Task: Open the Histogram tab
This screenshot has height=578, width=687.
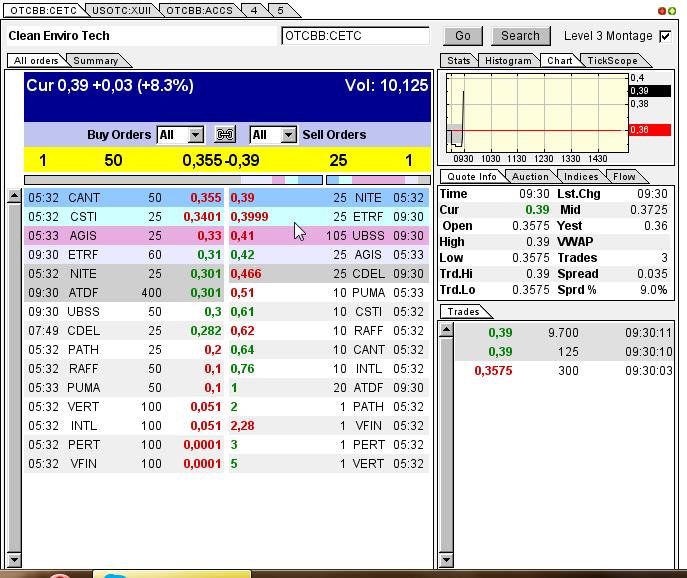Action: (508, 60)
